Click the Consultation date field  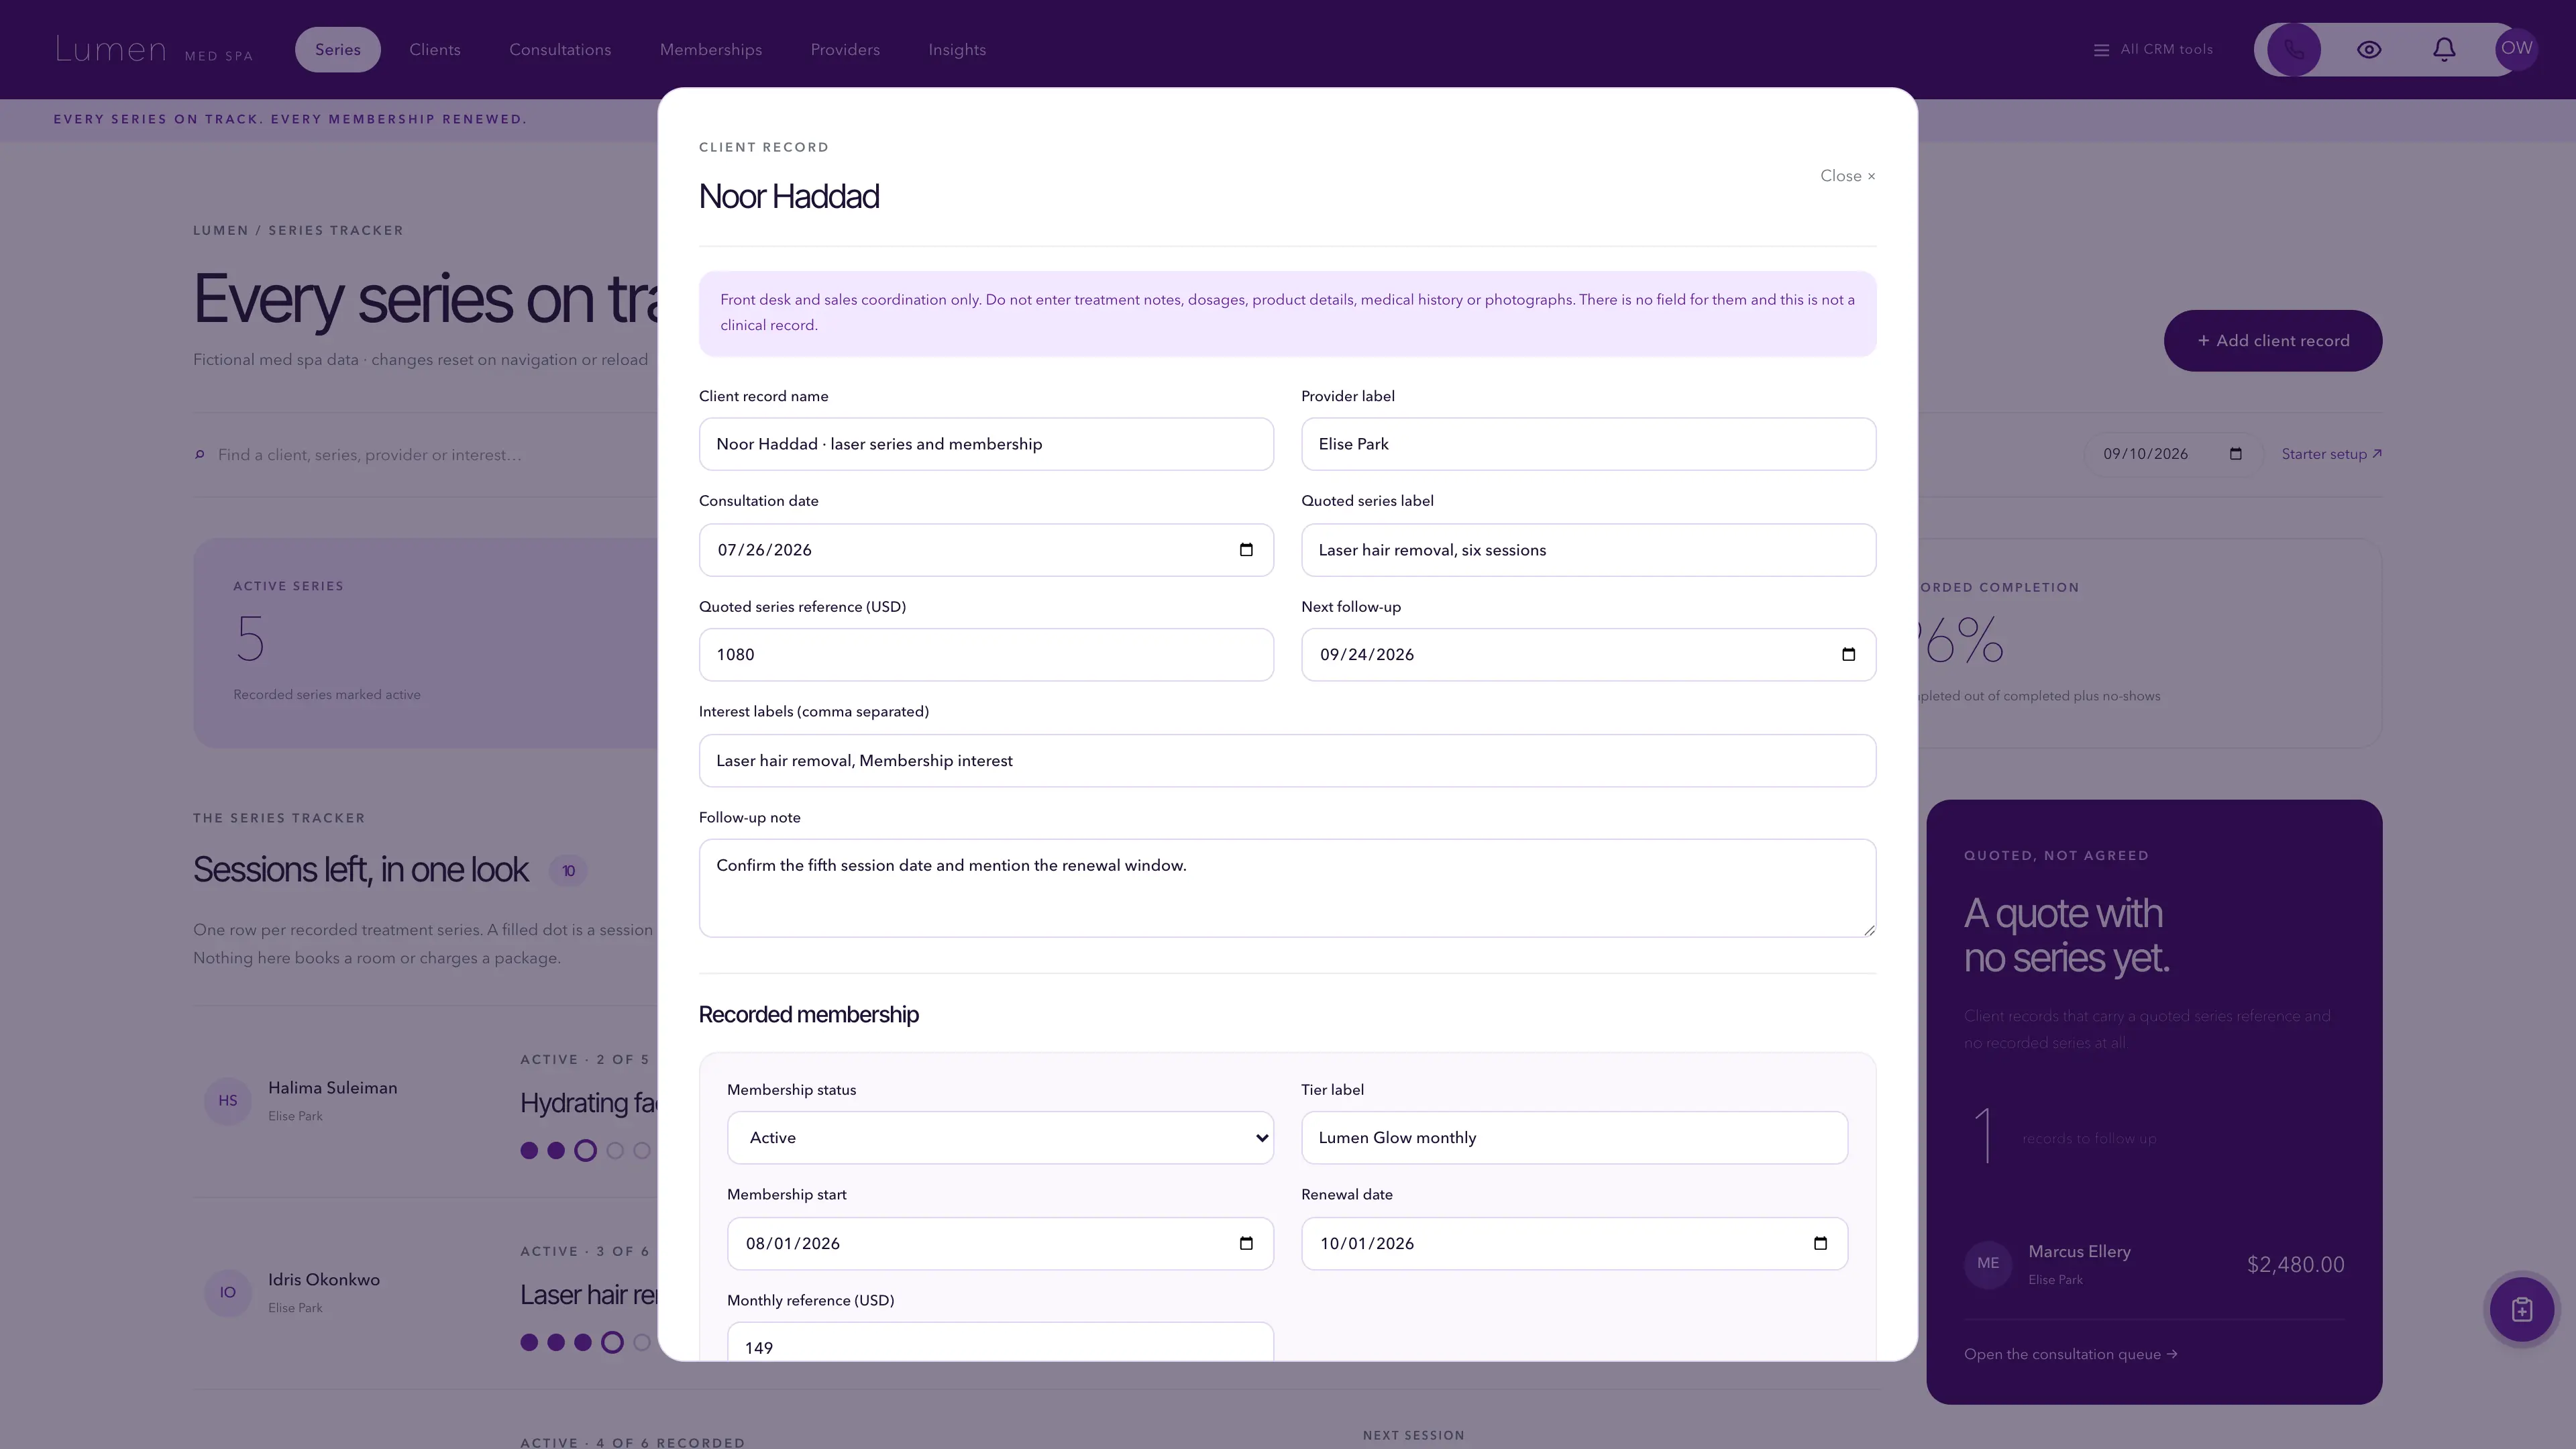tap(986, 550)
